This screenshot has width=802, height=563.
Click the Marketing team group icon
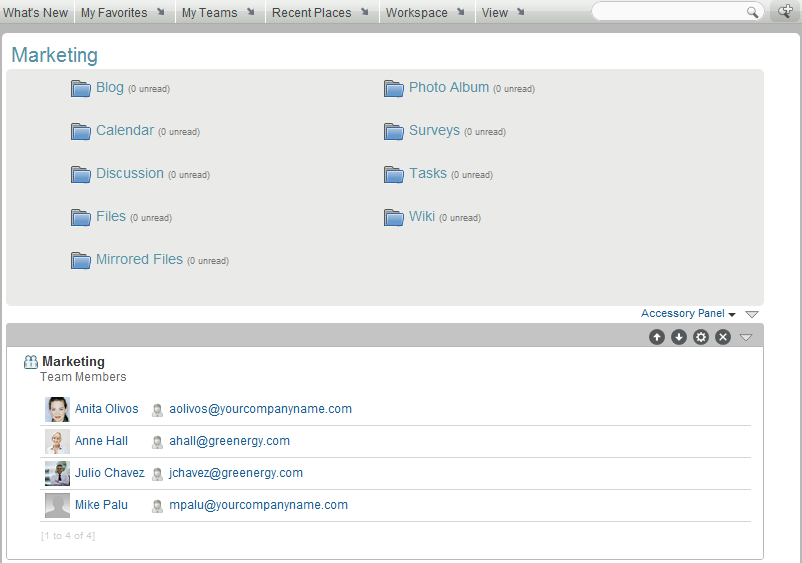(x=31, y=362)
